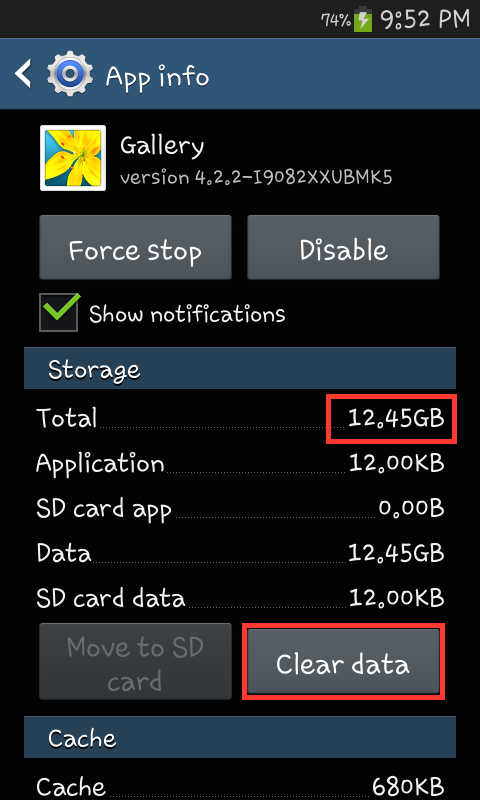Disable the Gallery app
The height and width of the screenshot is (800, 480).
click(343, 247)
